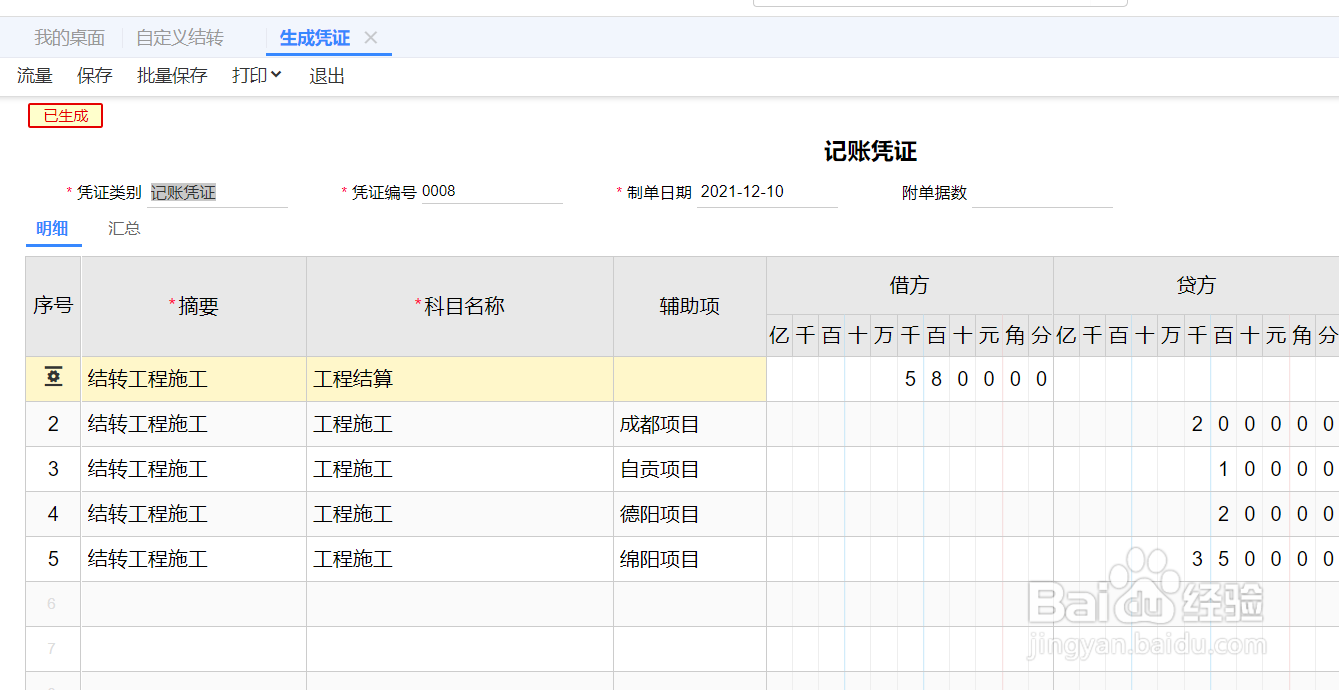Open the 制单日期 date field

tap(766, 192)
